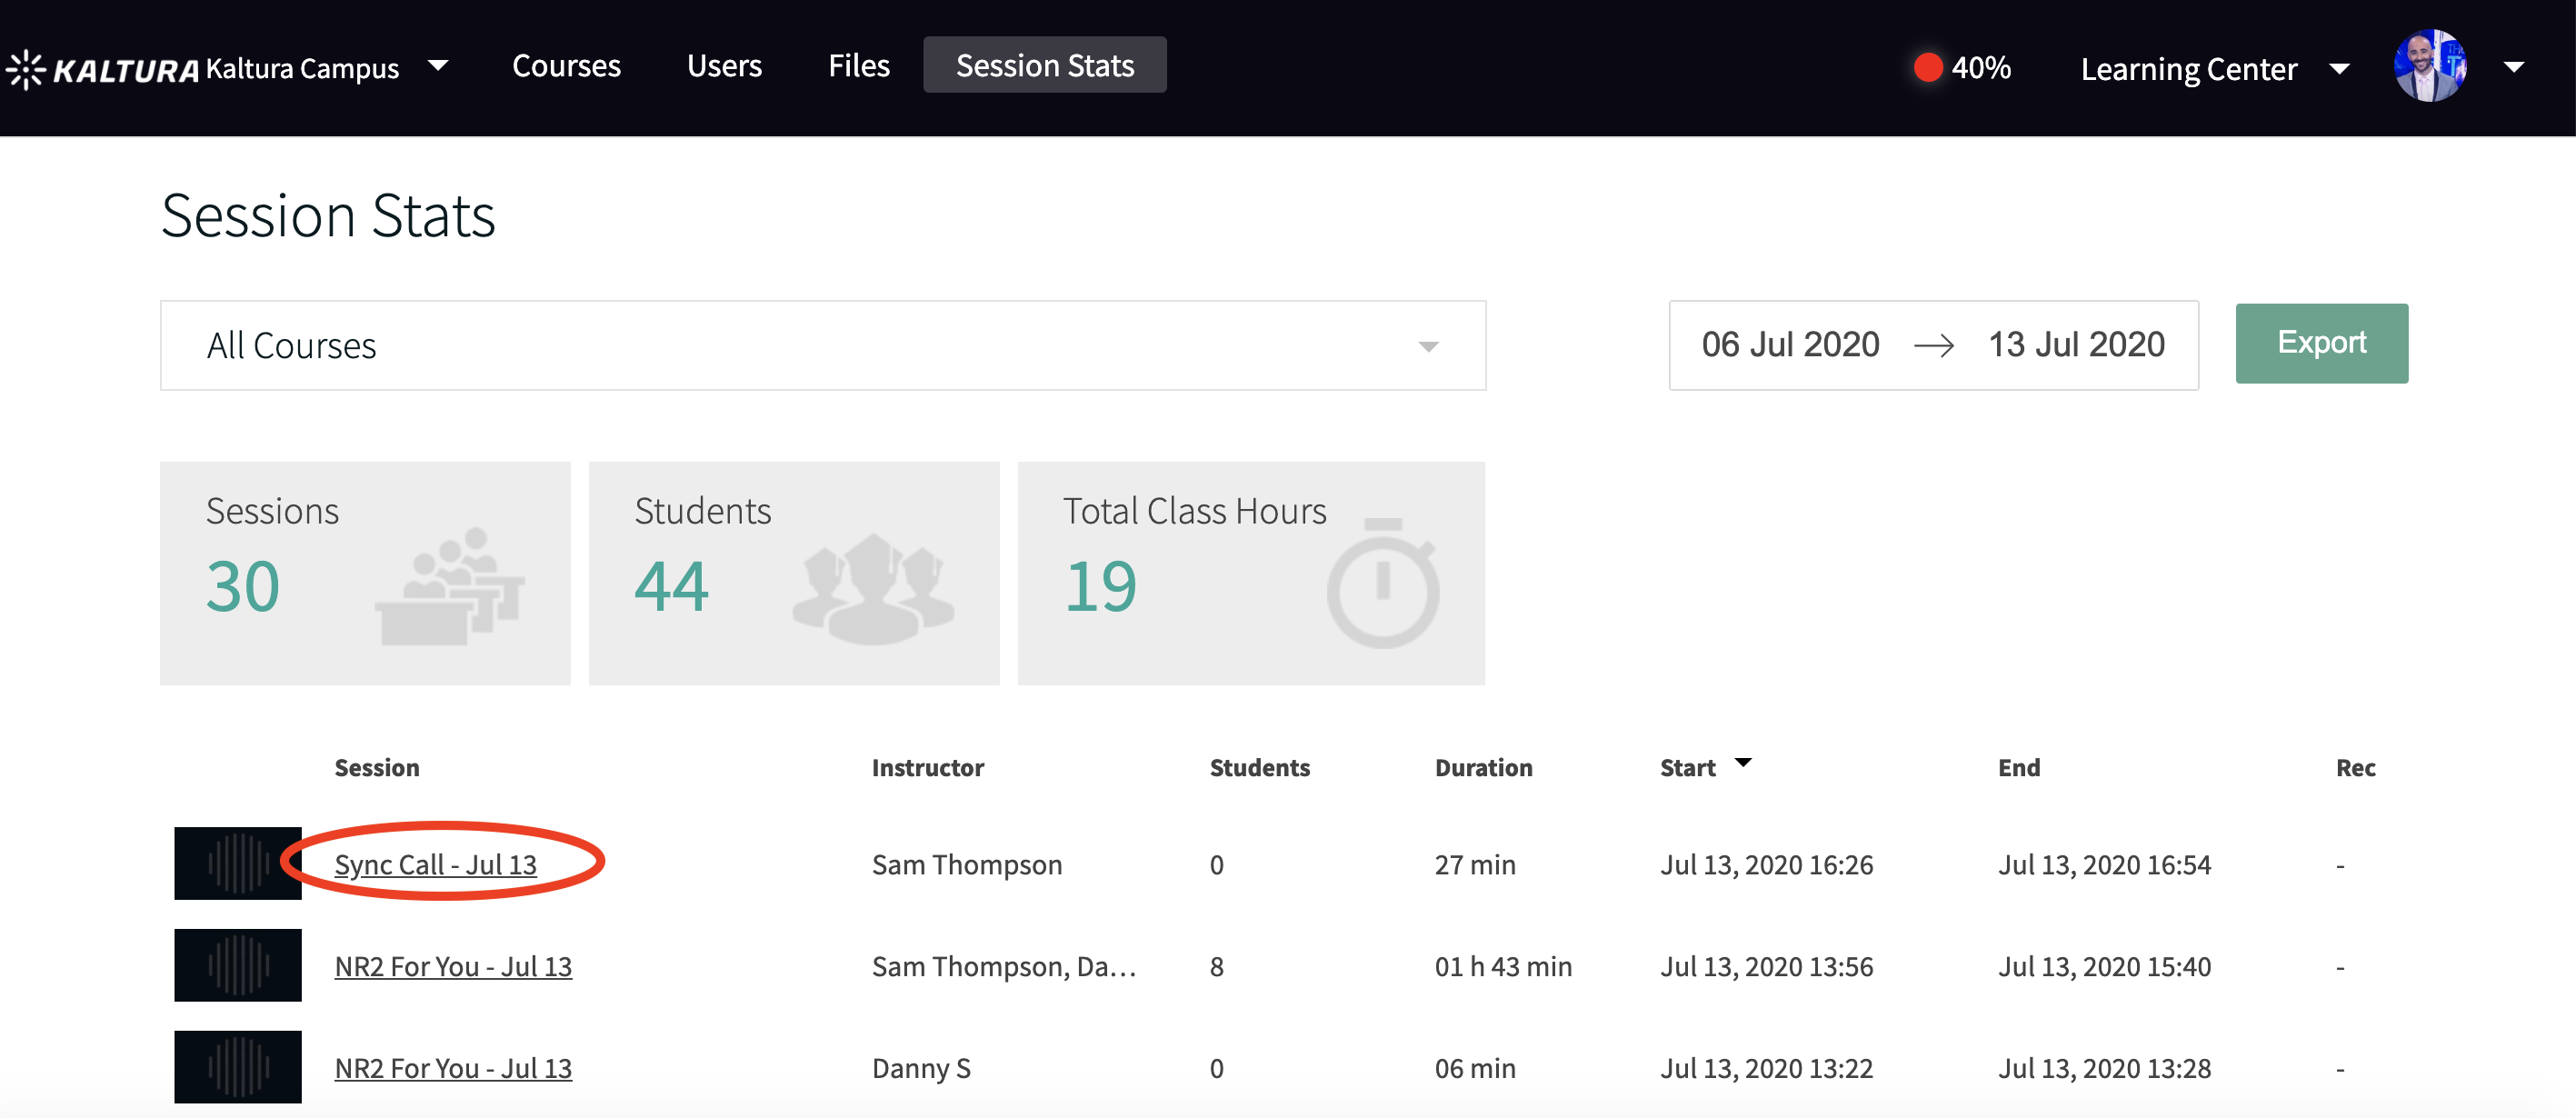Open the All Courses dropdown
This screenshot has width=2576, height=1118.
[x=1428, y=346]
